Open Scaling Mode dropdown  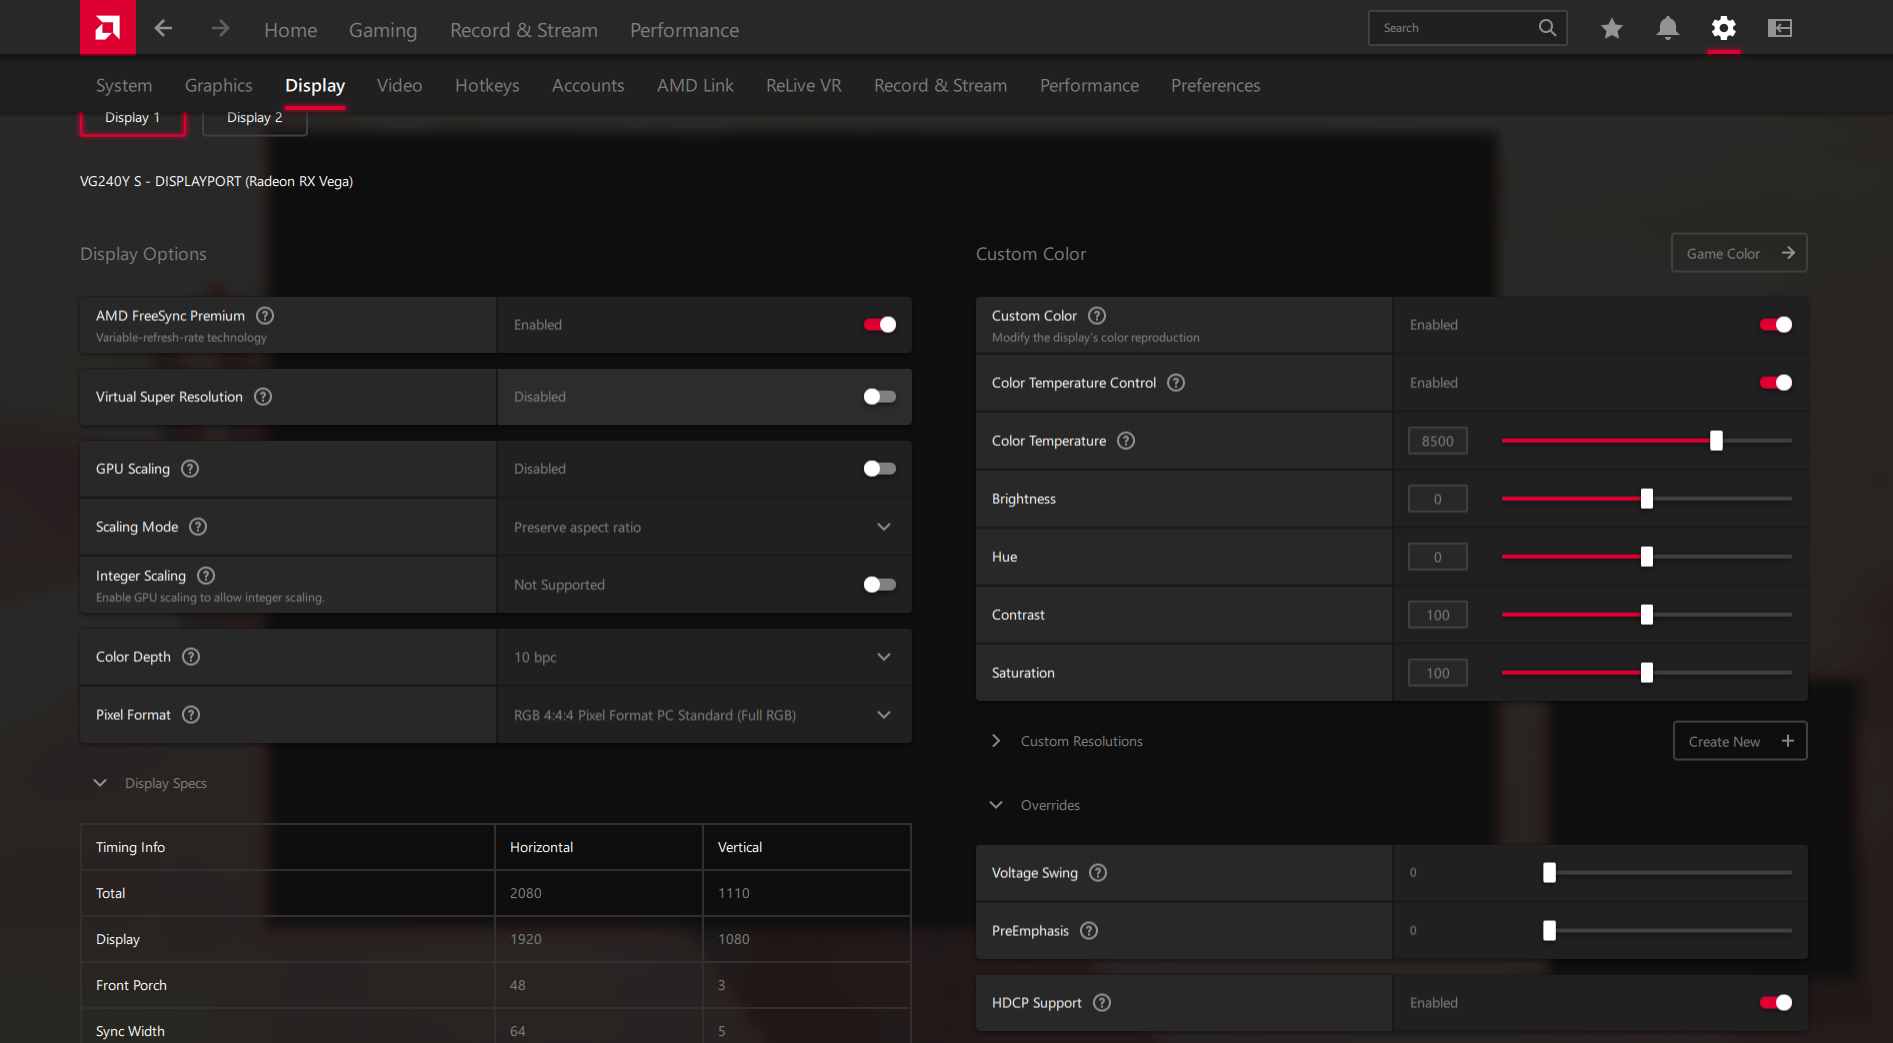click(704, 527)
